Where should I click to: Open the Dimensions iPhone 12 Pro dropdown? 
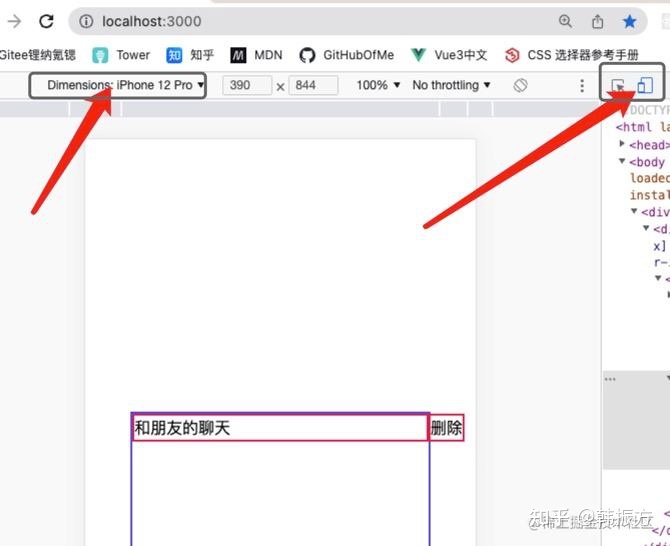click(x=118, y=85)
